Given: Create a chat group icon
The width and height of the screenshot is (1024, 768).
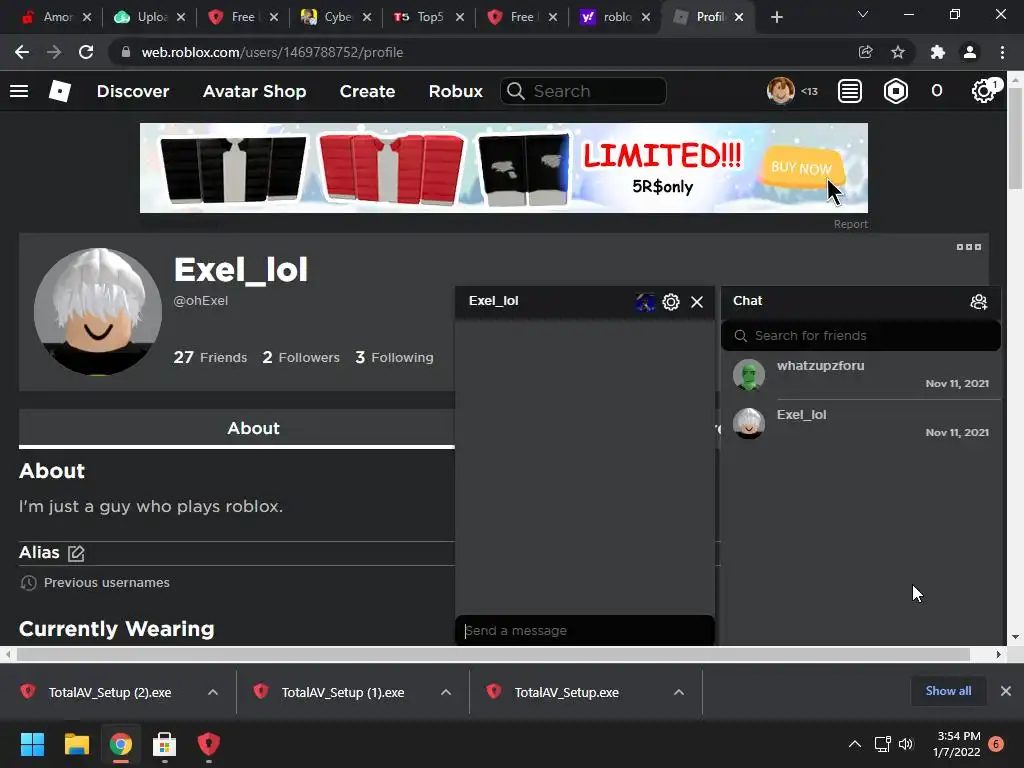Looking at the screenshot, I should pos(978,302).
